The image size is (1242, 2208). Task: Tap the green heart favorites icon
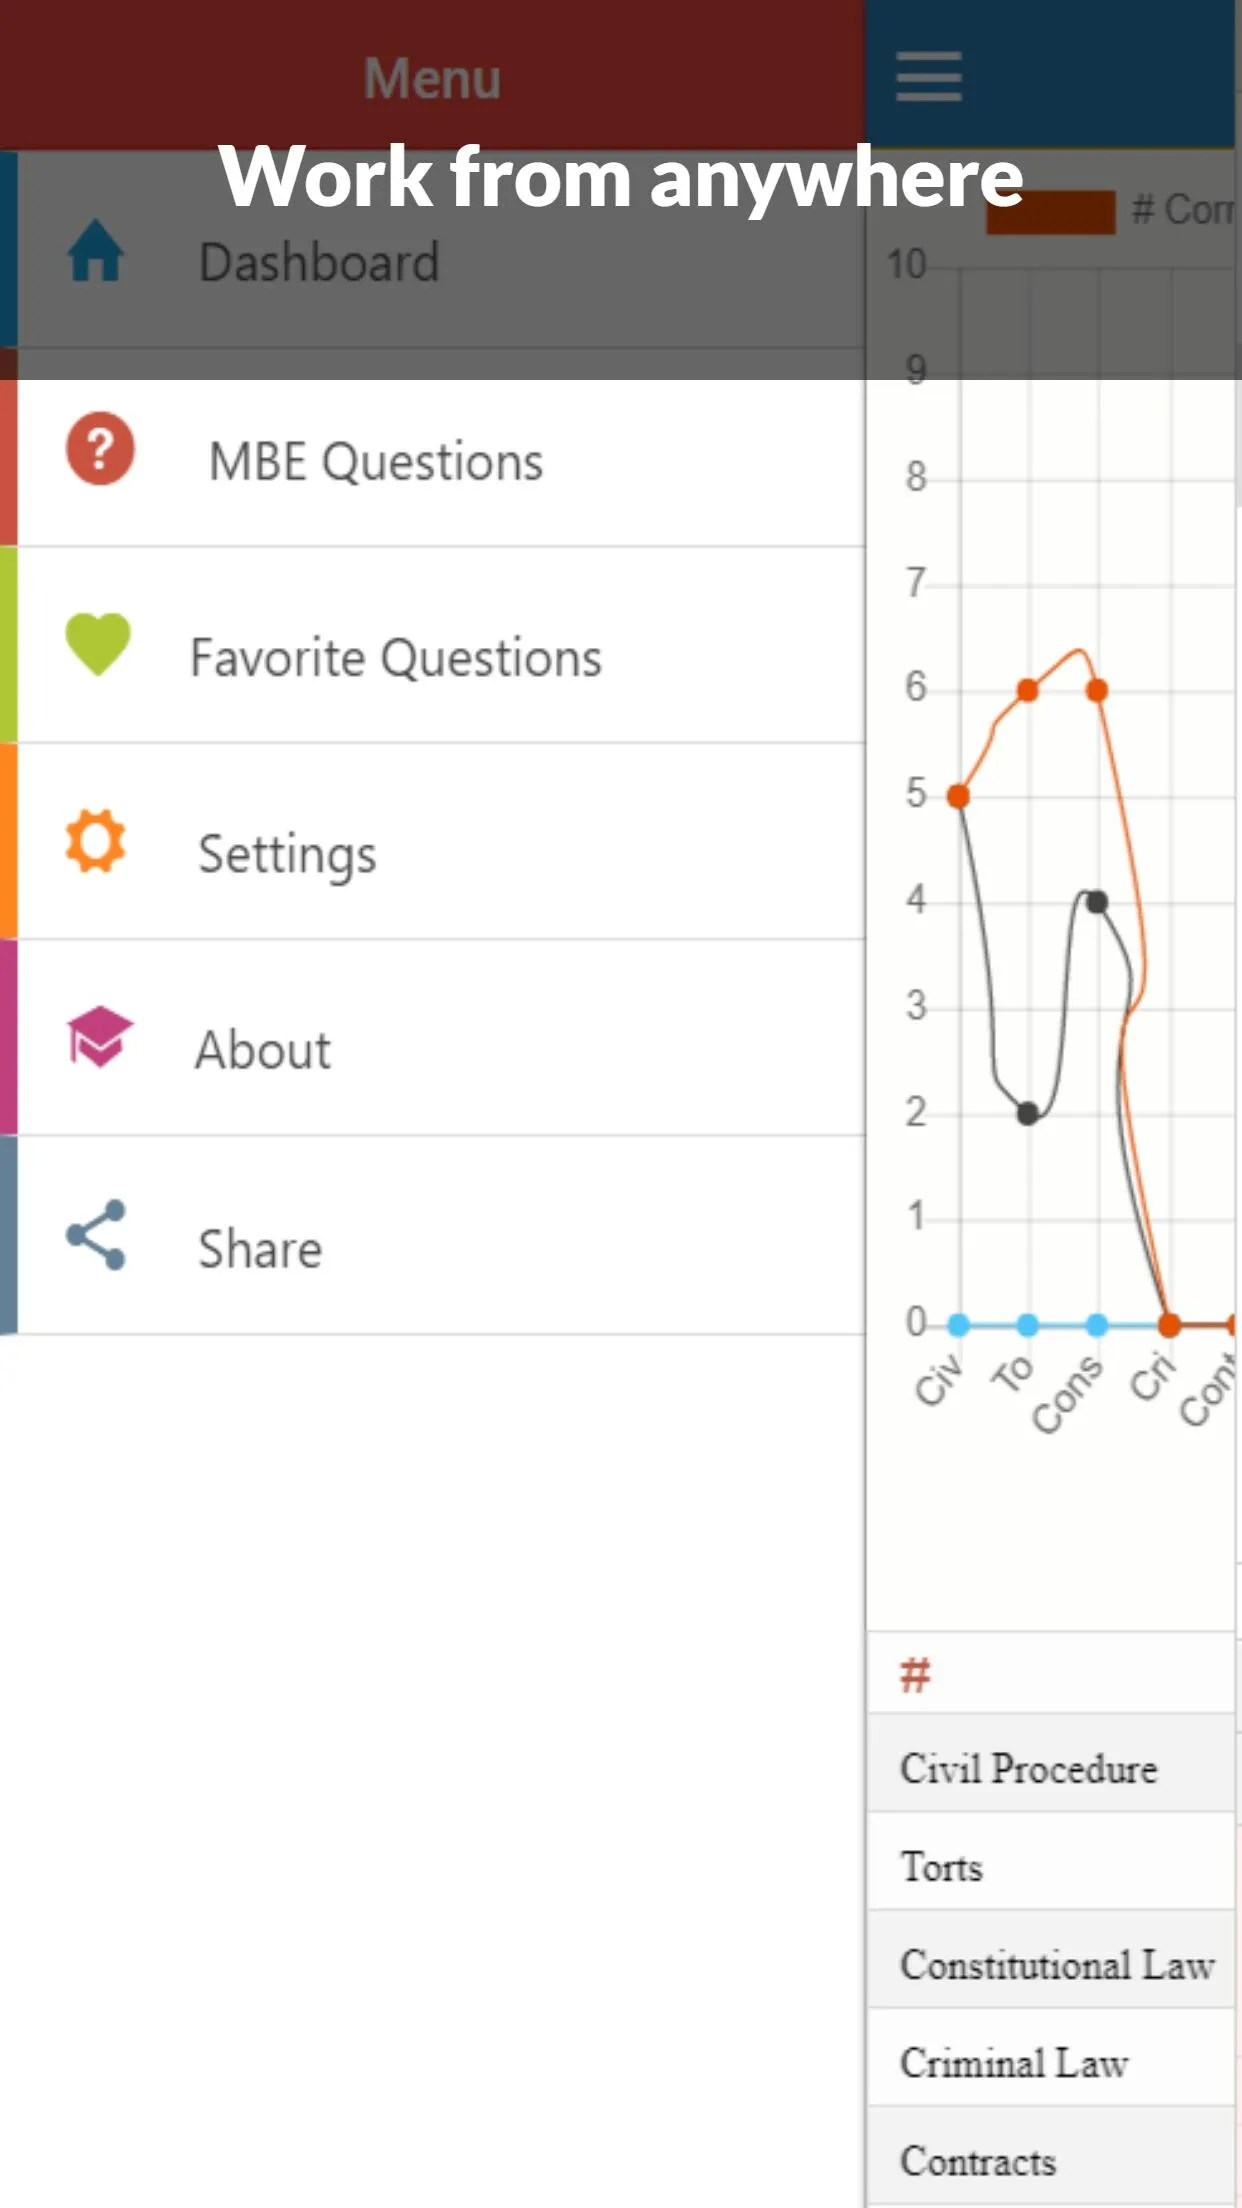pos(98,644)
